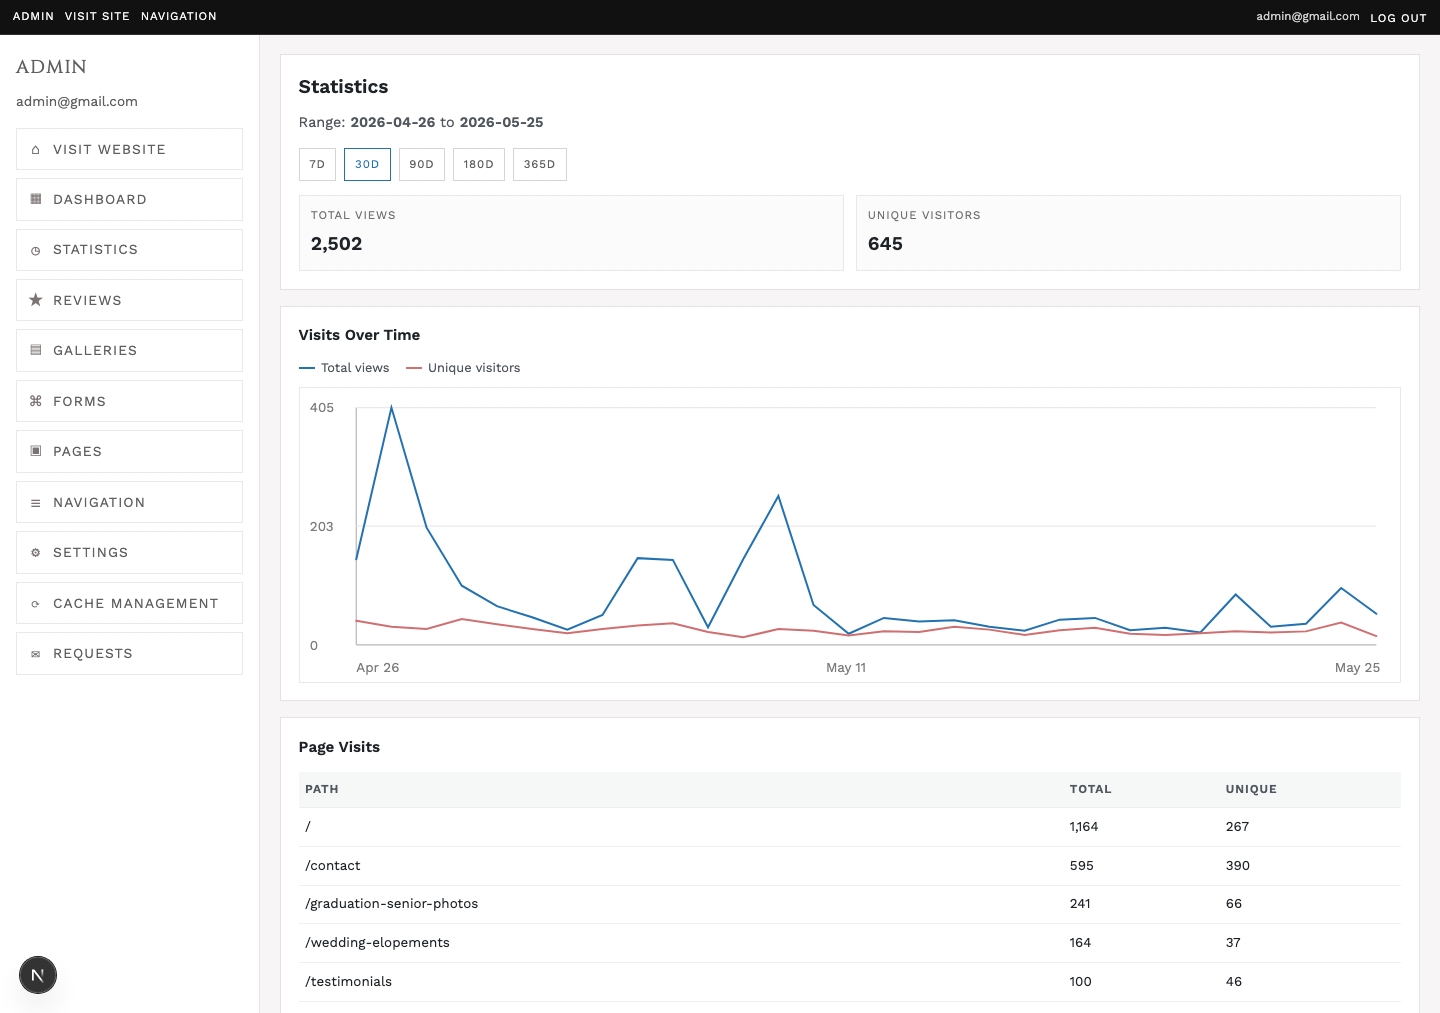Screen dimensions: 1440x1013
Task: Toggle Unique visitors legend entry
Action: [x=463, y=368]
